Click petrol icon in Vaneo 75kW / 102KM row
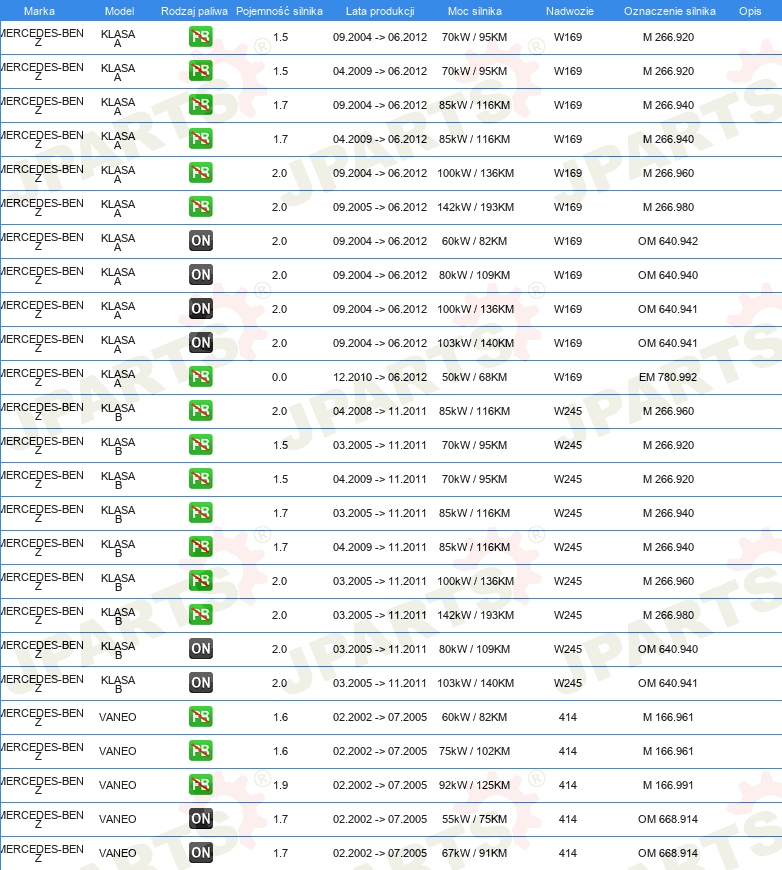The width and height of the screenshot is (782, 870). tap(200, 751)
